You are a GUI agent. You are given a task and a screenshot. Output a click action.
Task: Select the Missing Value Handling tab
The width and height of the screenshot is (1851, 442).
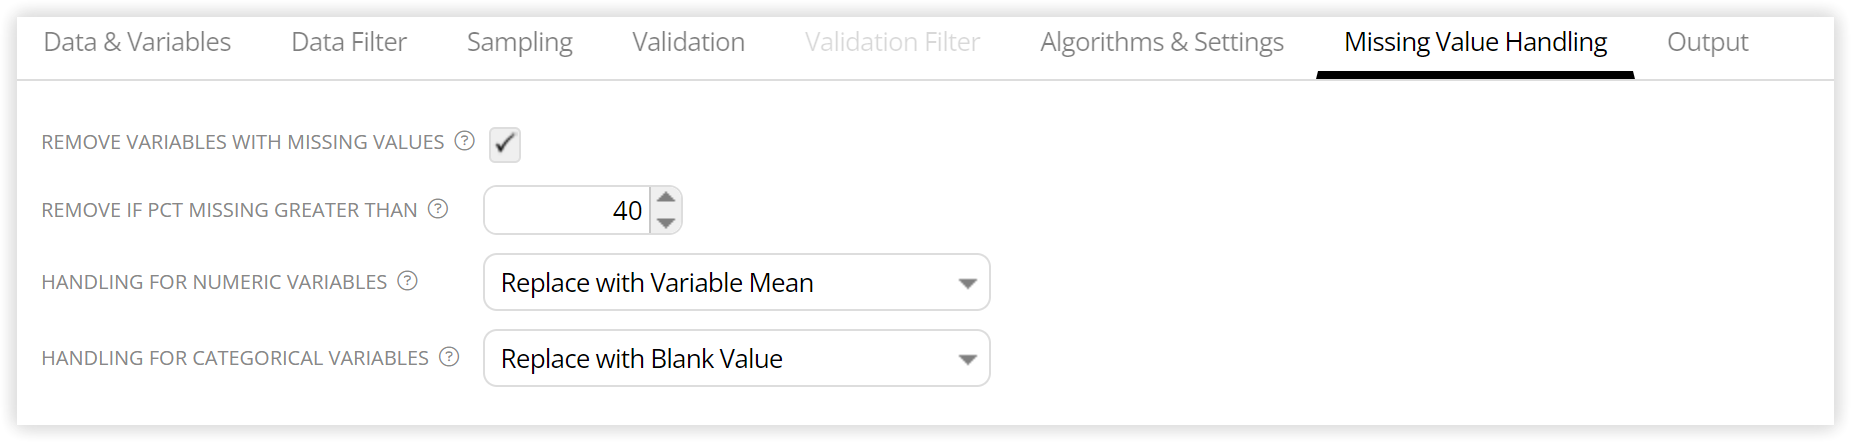click(x=1475, y=42)
